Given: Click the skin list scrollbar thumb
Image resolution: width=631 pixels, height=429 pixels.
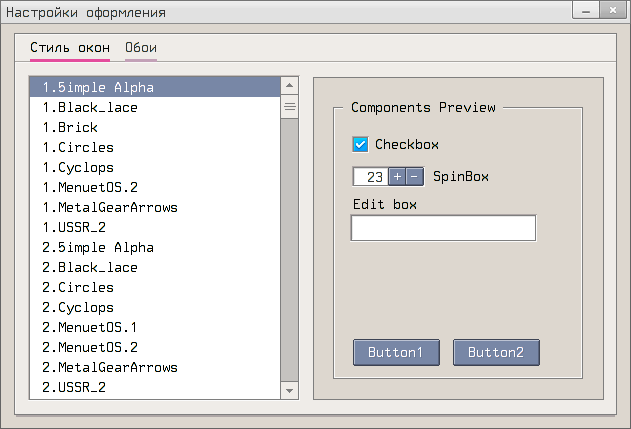Looking at the screenshot, I should click(x=290, y=106).
